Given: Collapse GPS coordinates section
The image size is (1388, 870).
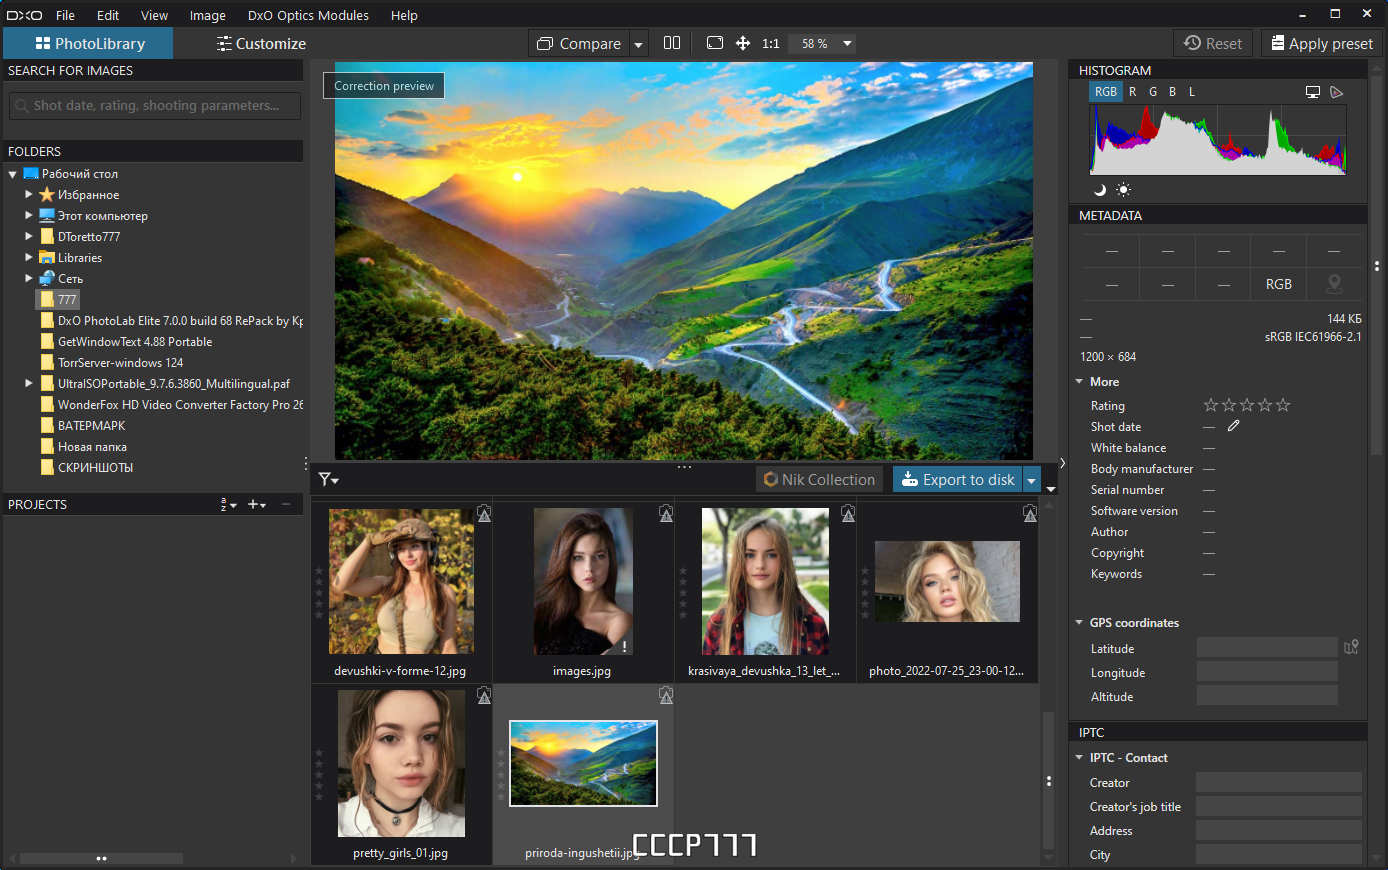Looking at the screenshot, I should click(x=1079, y=623).
